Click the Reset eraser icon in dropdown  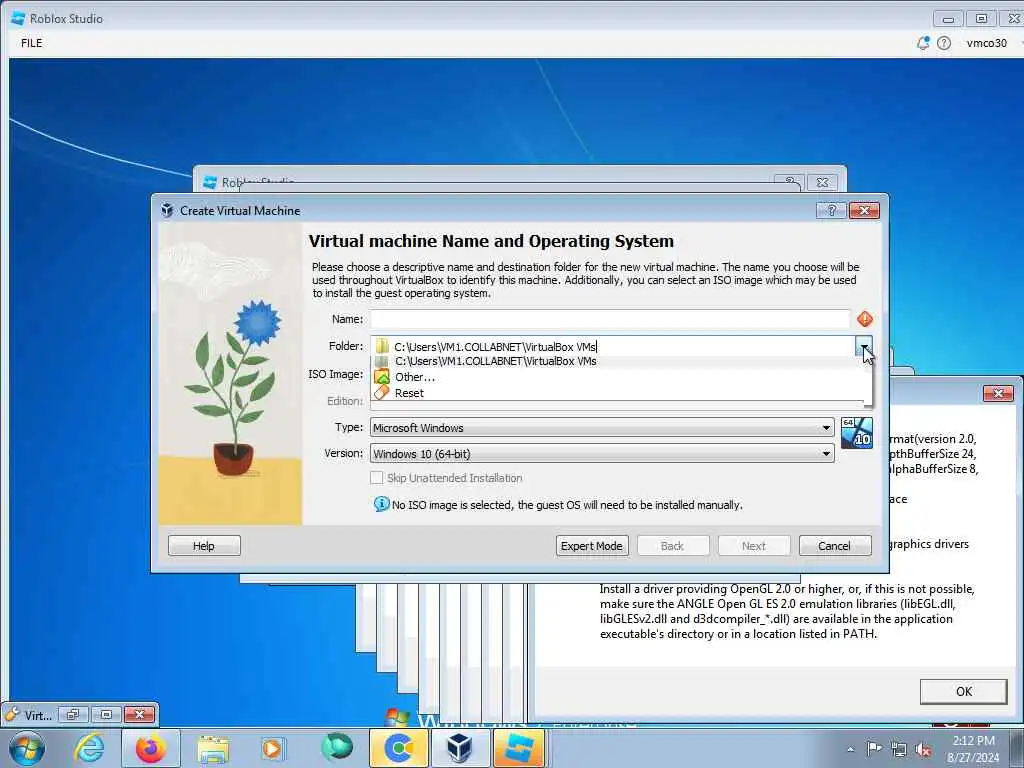click(382, 392)
